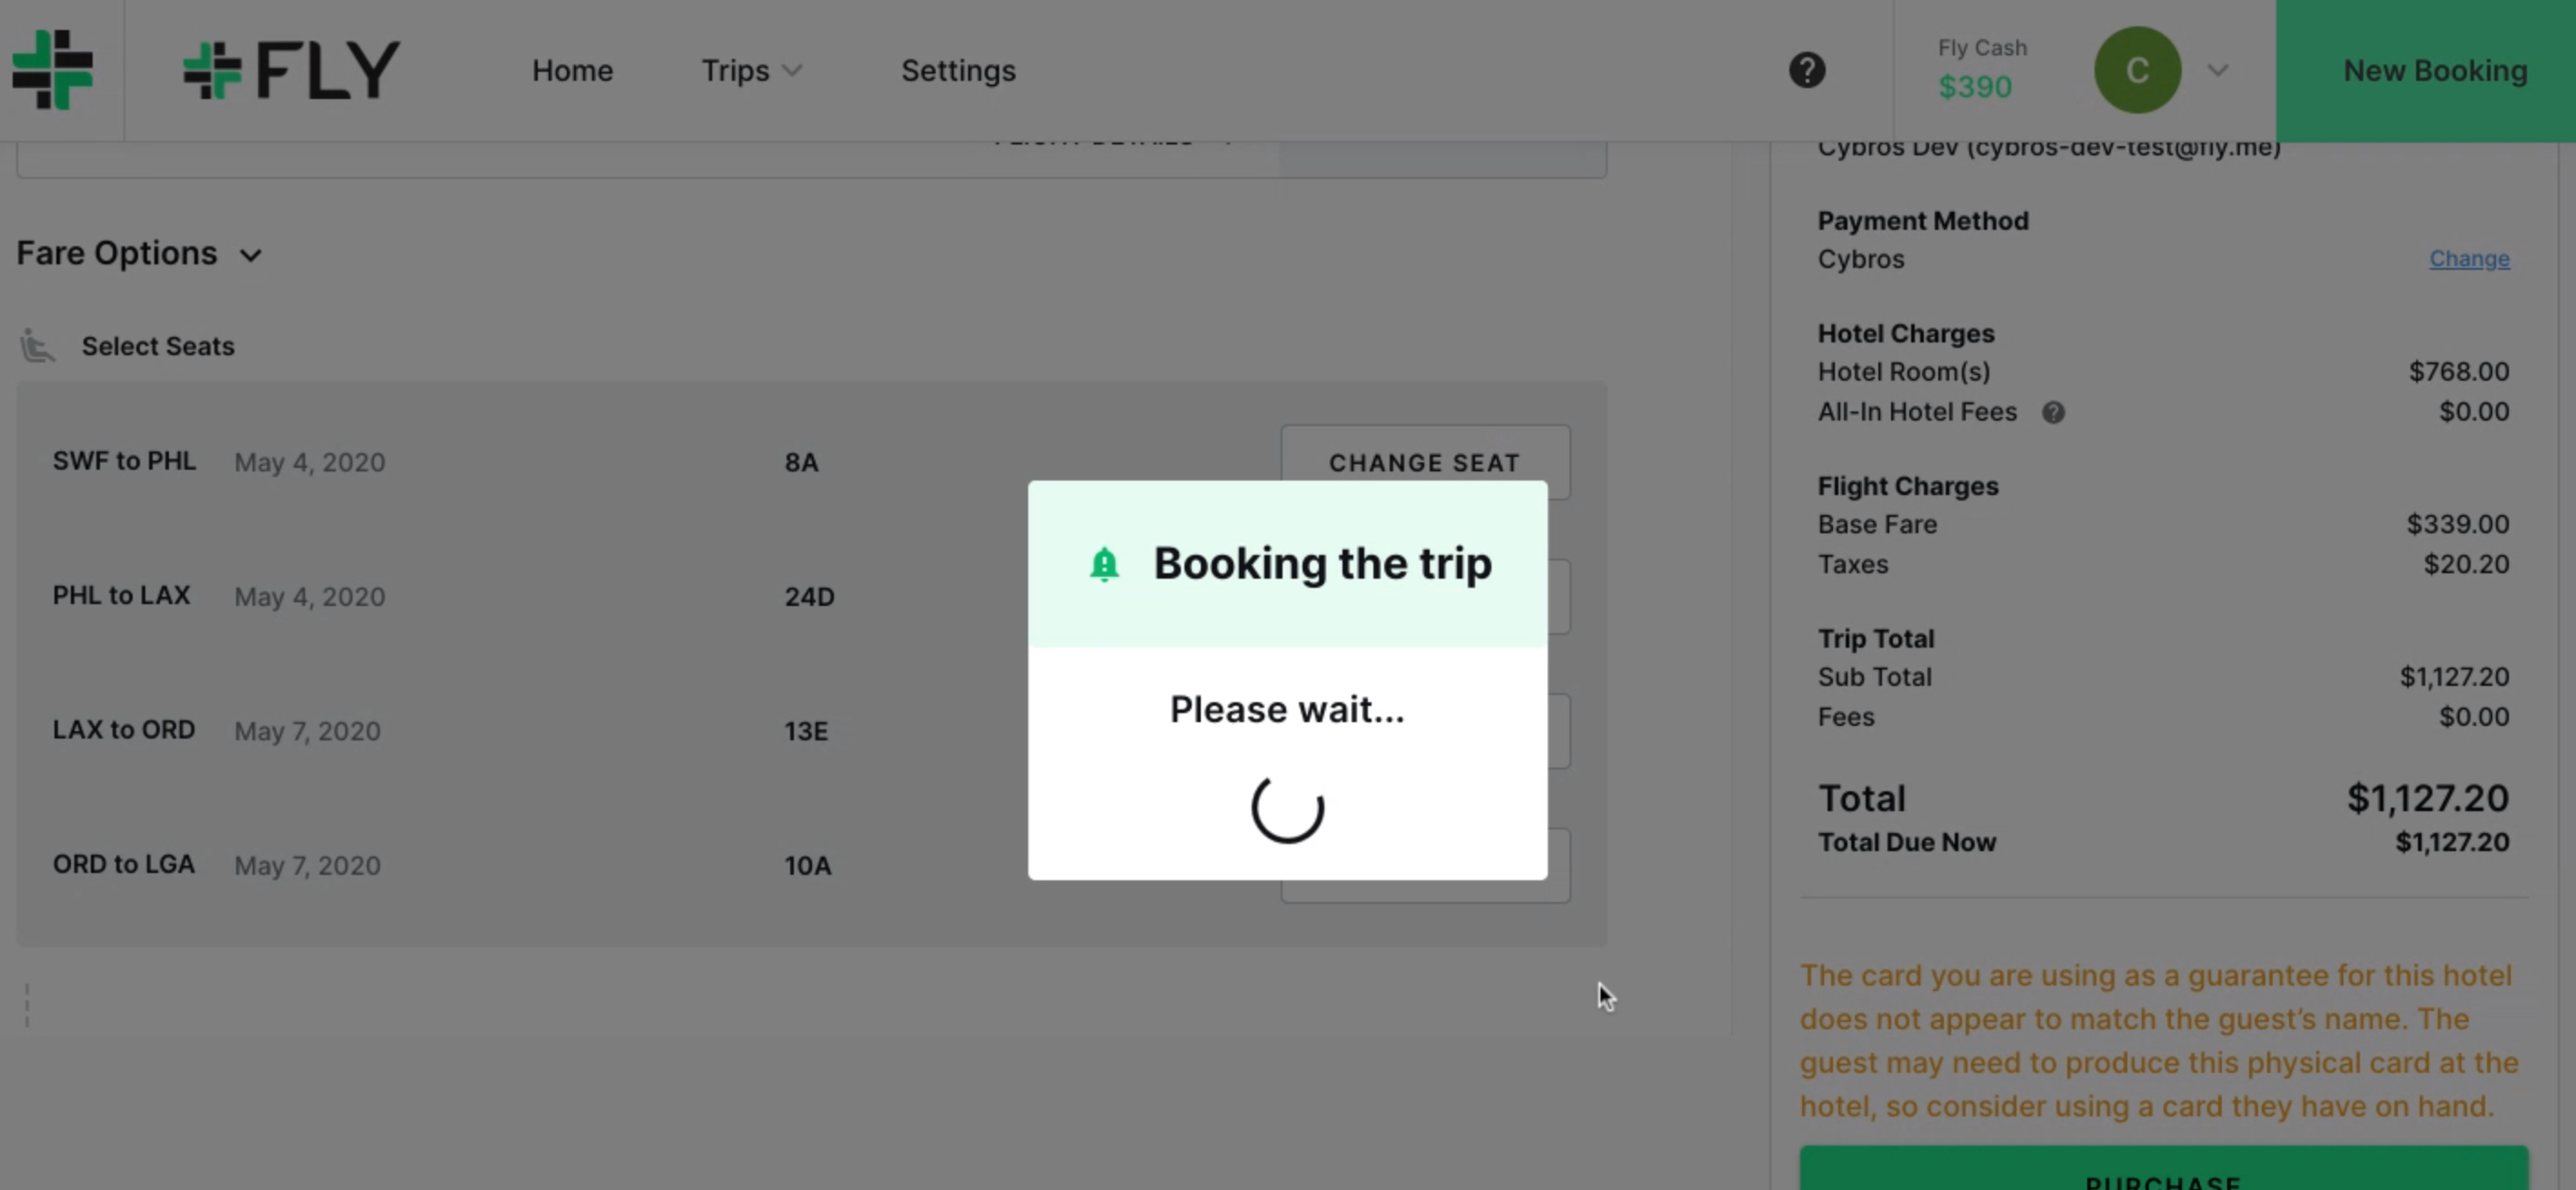Open account dropdown arrow next to avatar
The width and height of the screenshot is (2576, 1190).
[2217, 71]
